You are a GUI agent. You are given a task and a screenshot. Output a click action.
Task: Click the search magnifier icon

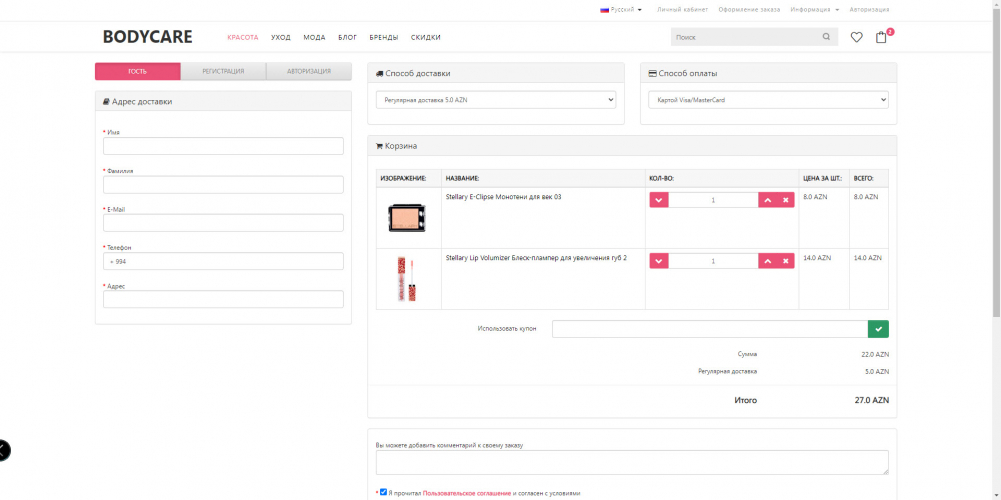[x=826, y=37]
